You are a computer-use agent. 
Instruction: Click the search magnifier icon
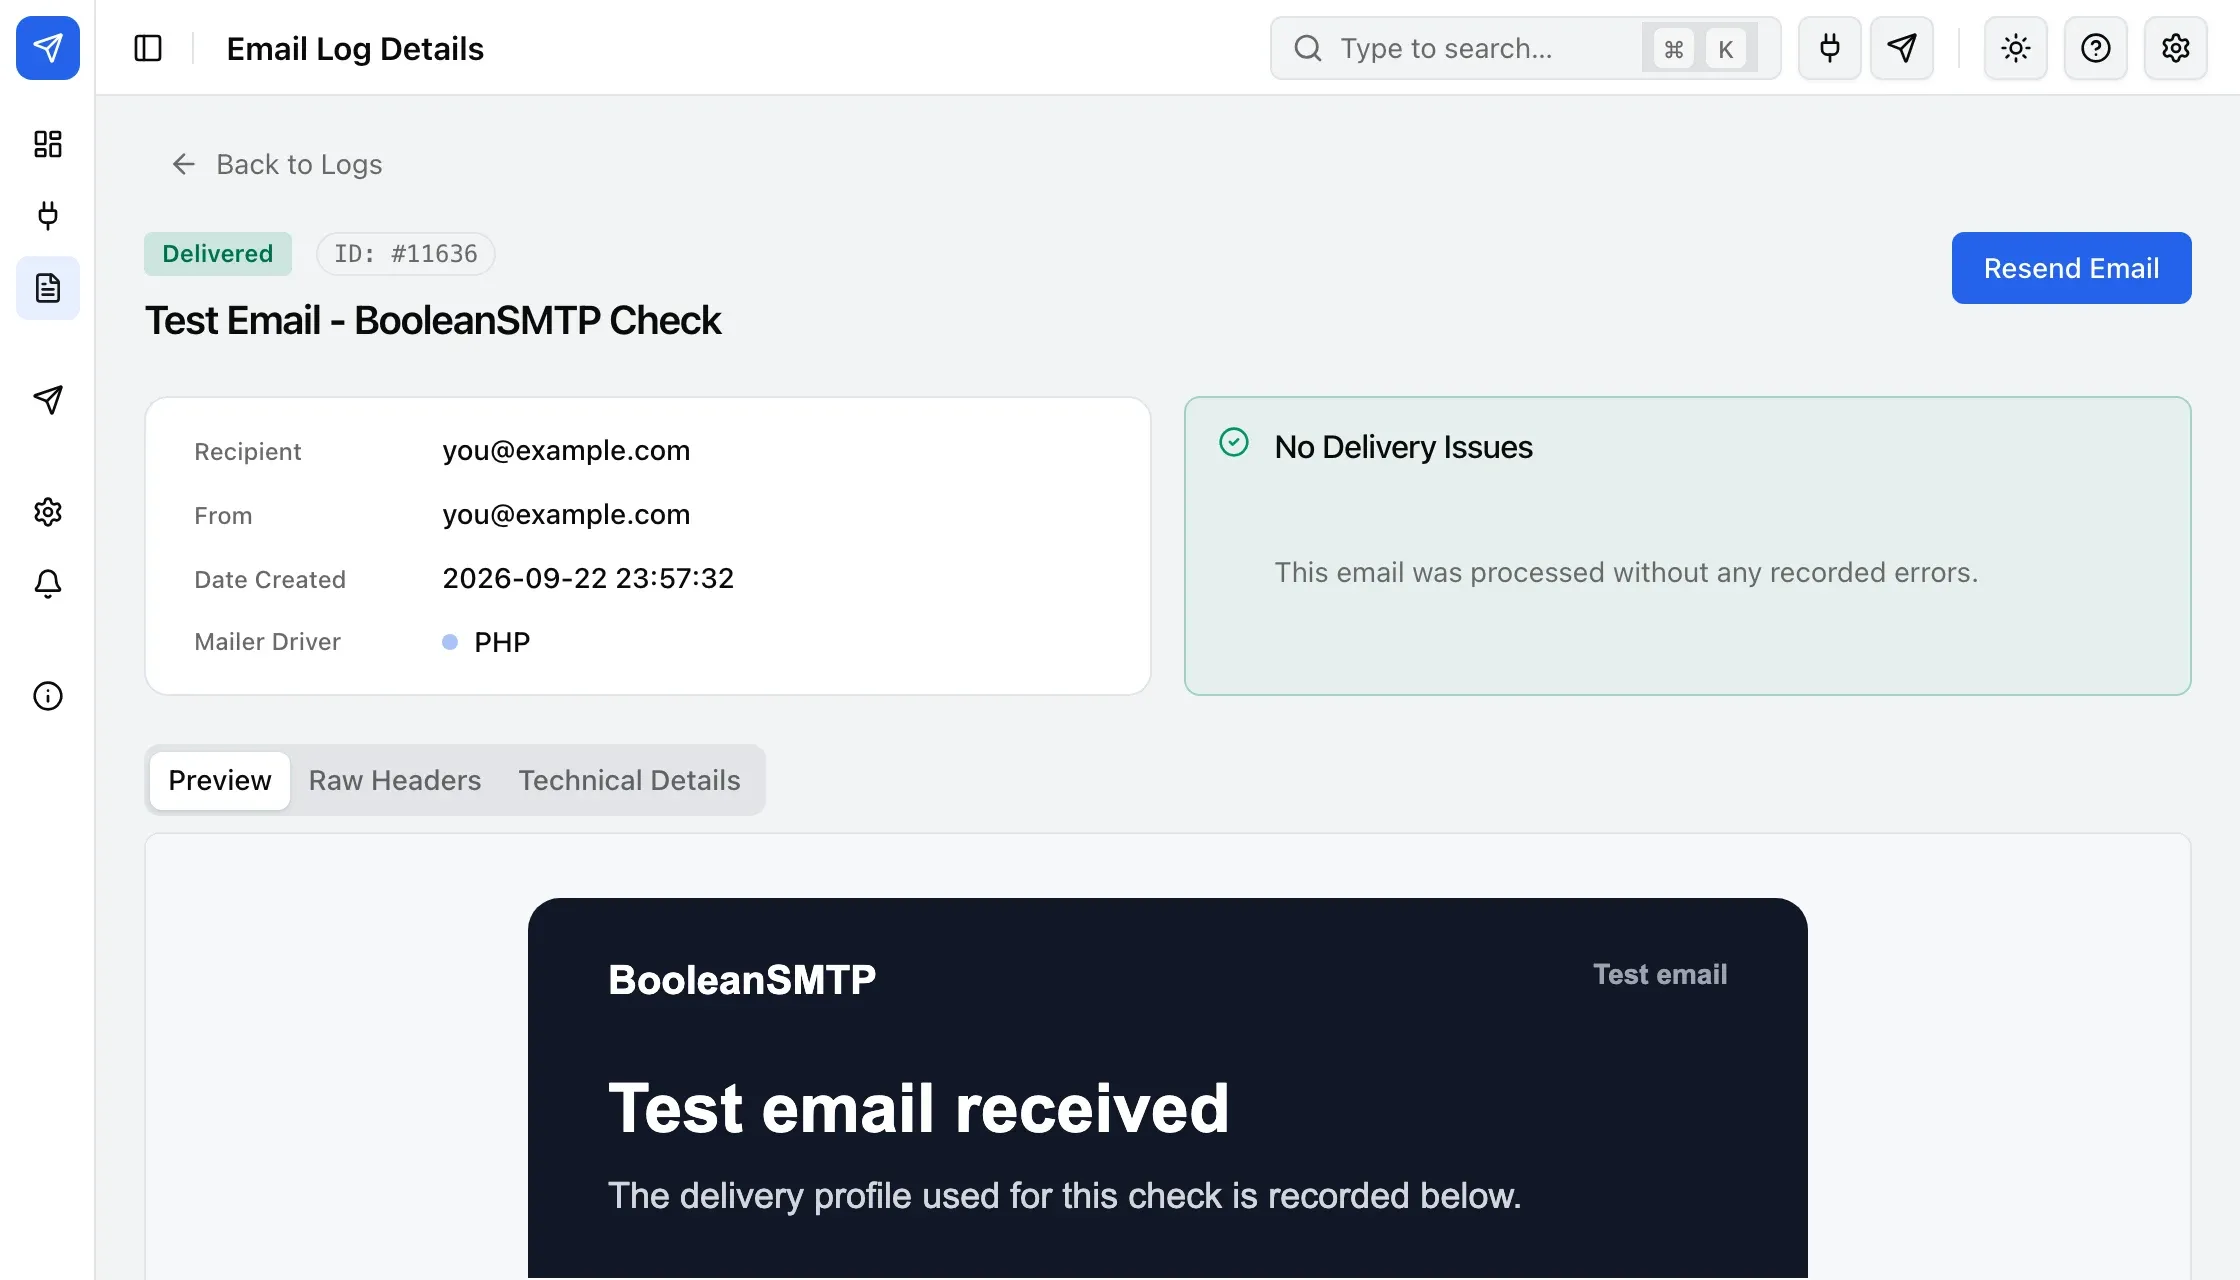pos(1308,48)
